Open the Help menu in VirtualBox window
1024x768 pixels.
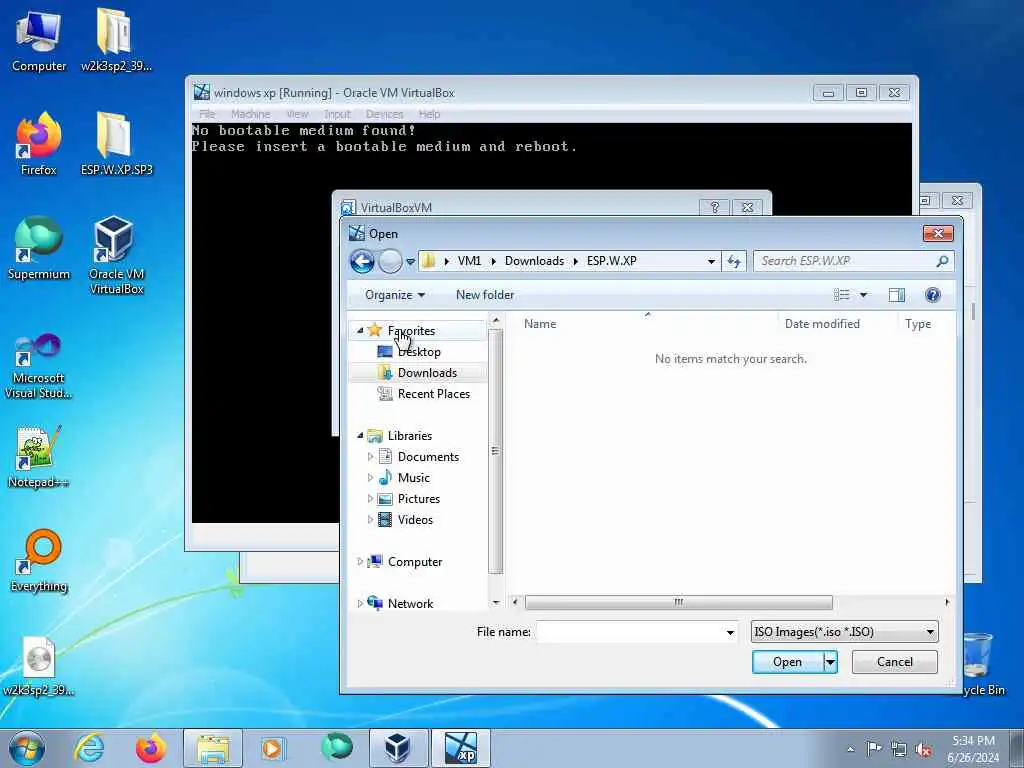[x=429, y=114]
